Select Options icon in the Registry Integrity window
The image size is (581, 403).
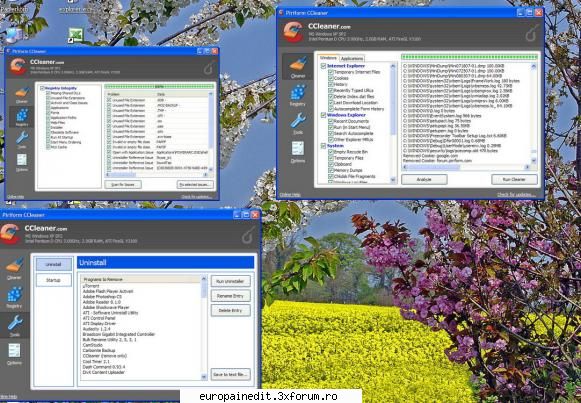point(22,162)
